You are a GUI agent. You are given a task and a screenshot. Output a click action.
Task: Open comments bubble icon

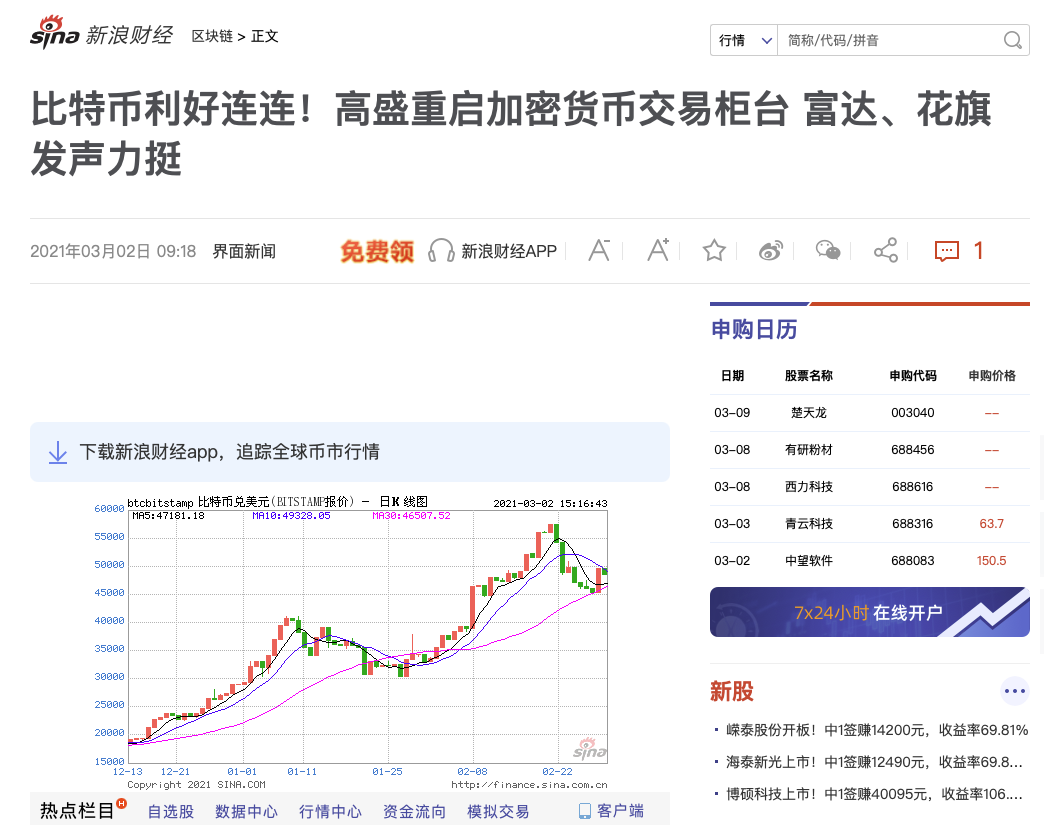(x=946, y=251)
